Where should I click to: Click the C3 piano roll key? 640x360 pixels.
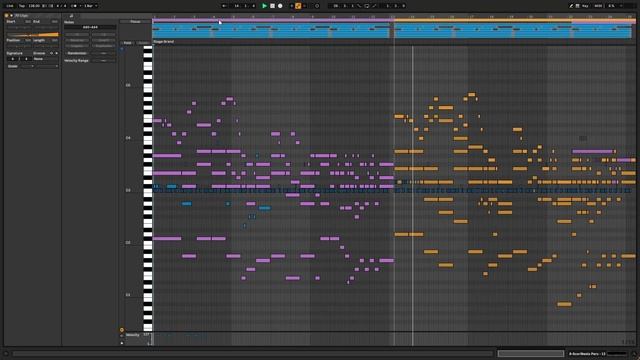(148, 190)
